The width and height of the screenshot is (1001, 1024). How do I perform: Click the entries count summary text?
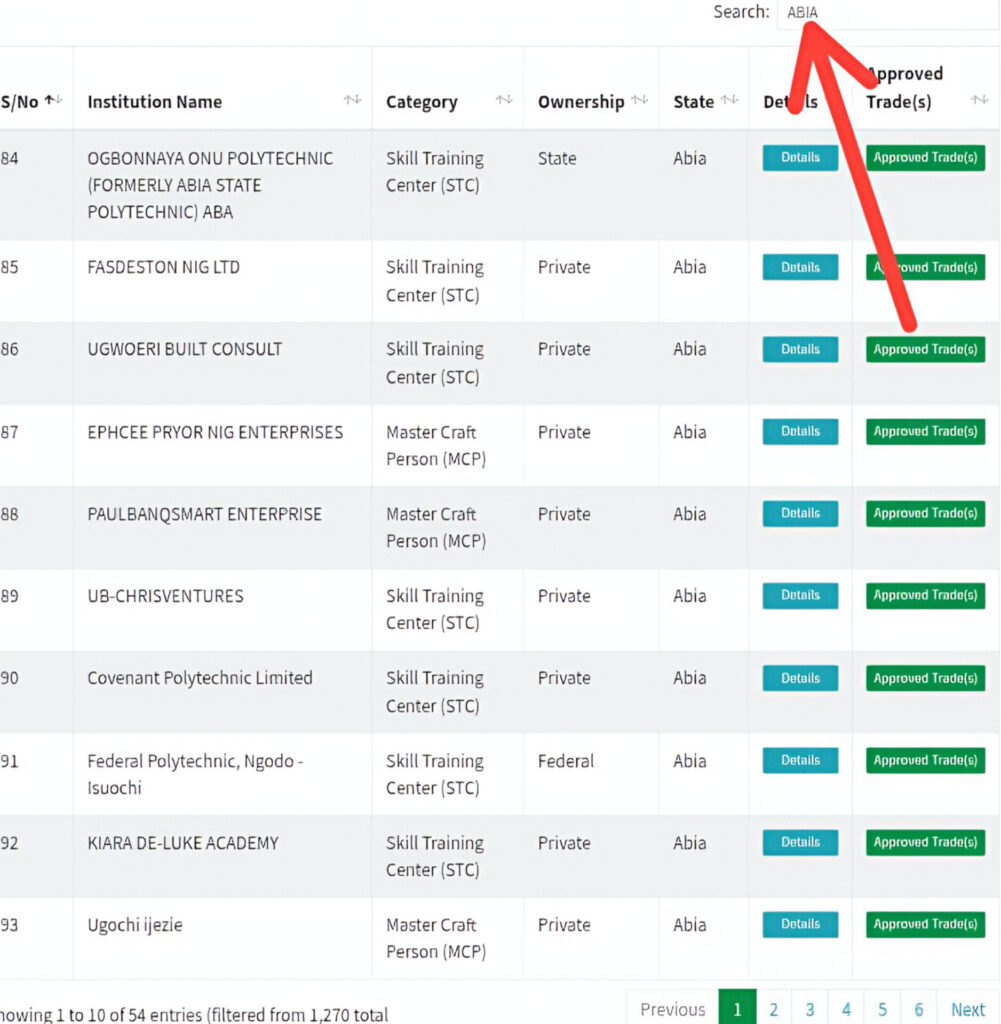pyautogui.click(x=194, y=1014)
